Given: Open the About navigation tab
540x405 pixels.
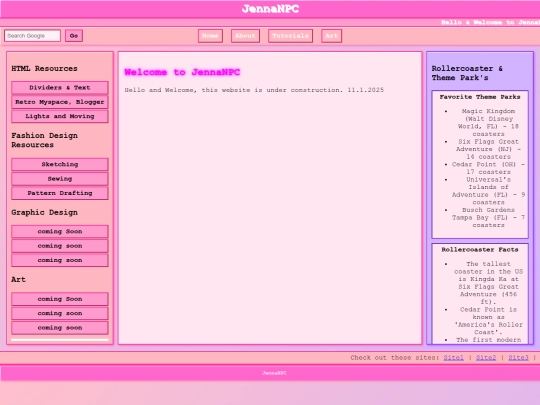Looking at the screenshot, I should click(x=245, y=36).
